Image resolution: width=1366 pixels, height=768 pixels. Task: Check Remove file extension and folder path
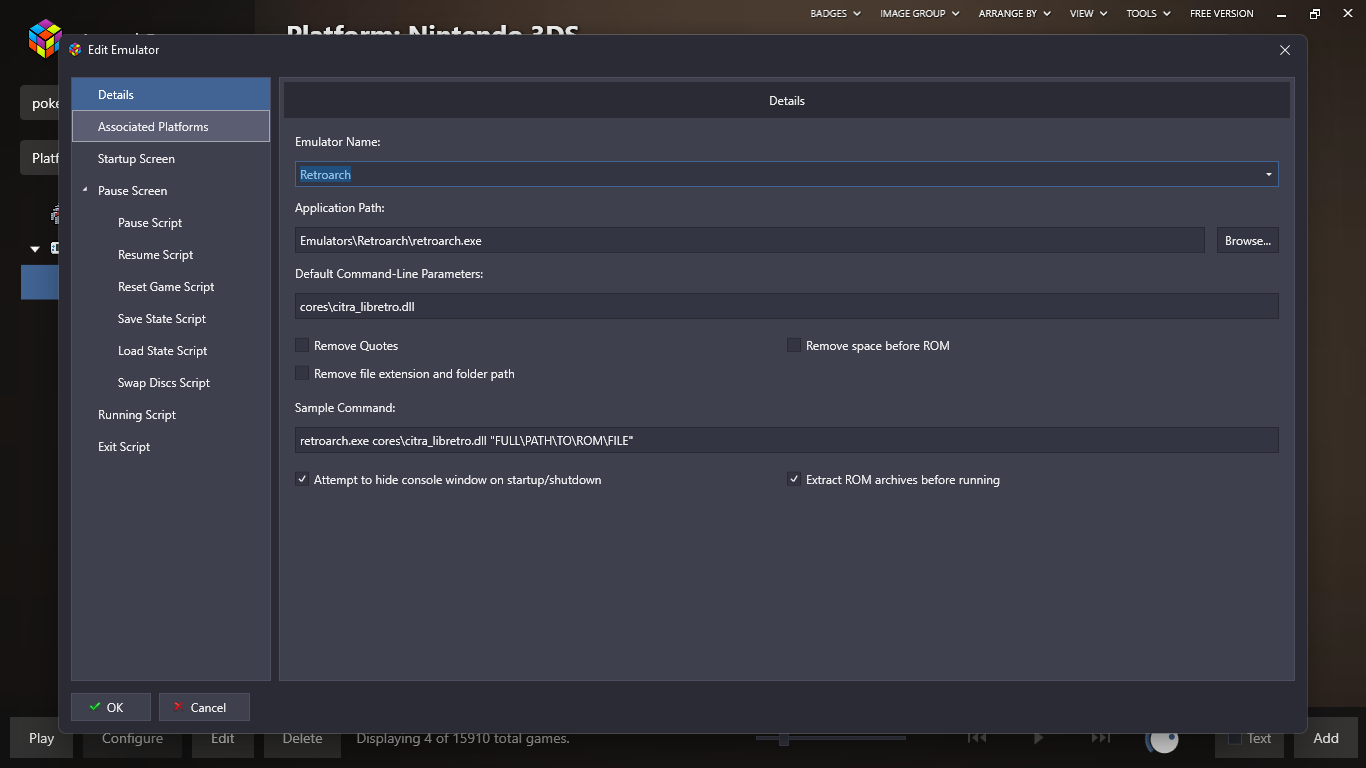click(x=302, y=373)
